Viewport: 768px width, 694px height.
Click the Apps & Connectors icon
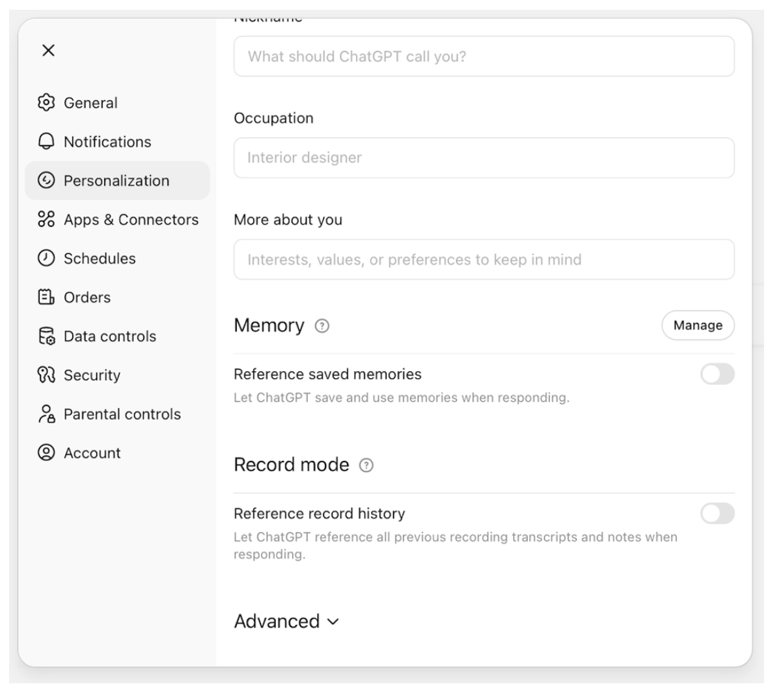pos(46,219)
